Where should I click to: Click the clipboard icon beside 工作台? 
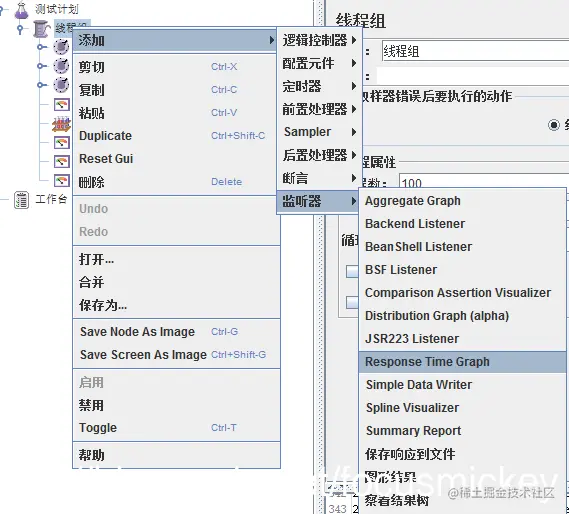[21, 200]
